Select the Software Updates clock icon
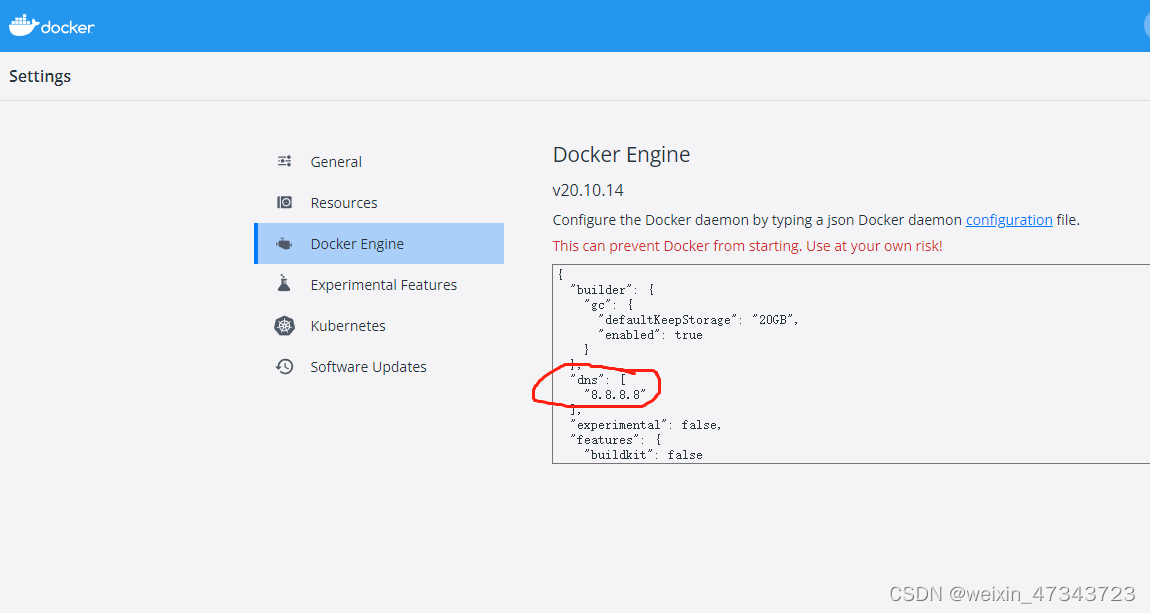Image resolution: width=1150 pixels, height=613 pixels. click(x=285, y=366)
